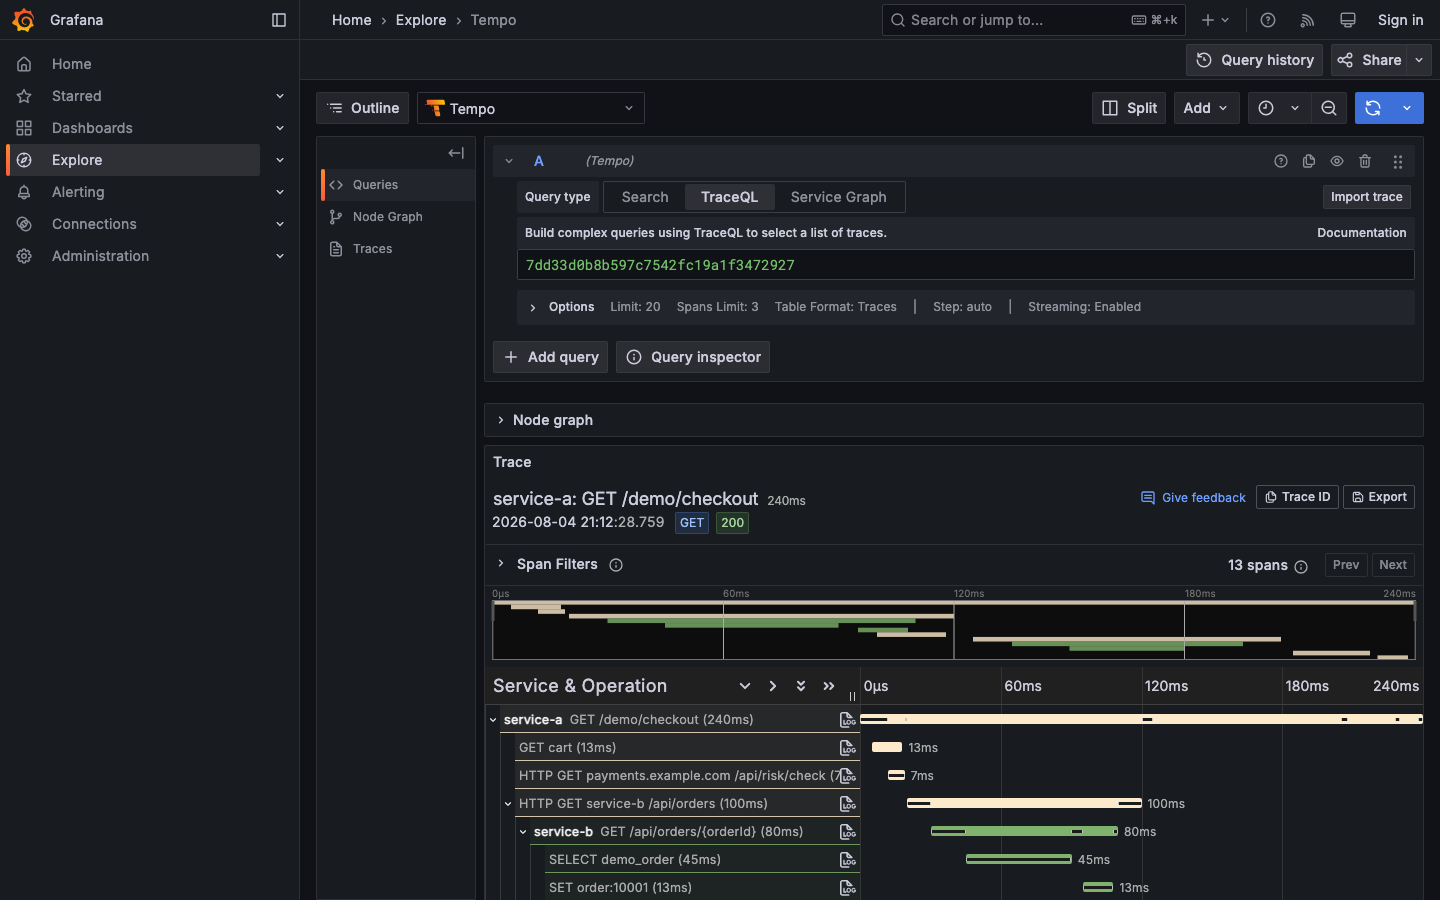Open logs for service-a checkout span
The width and height of the screenshot is (1440, 900).
coord(848,720)
